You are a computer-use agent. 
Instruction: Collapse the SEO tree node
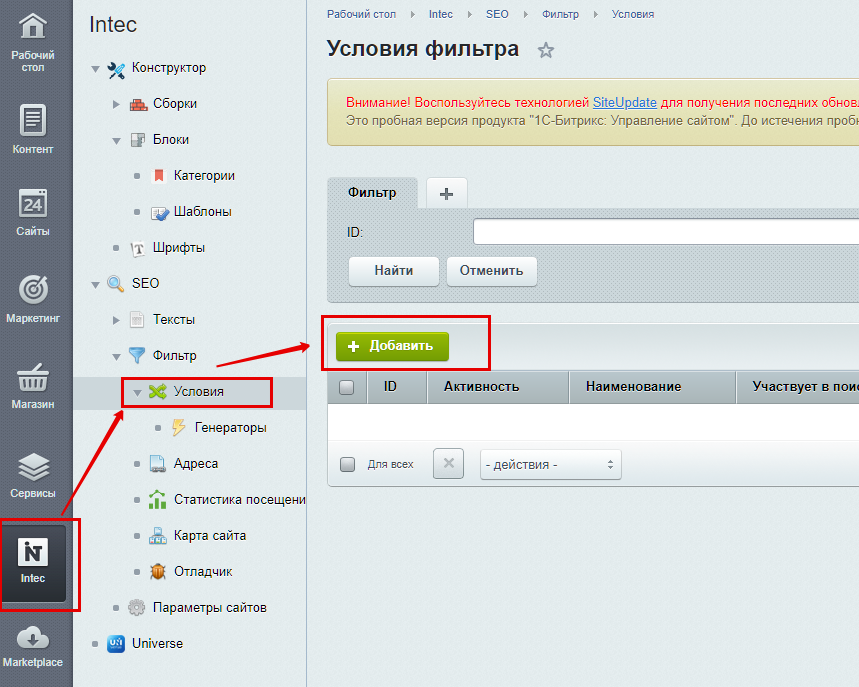(x=95, y=285)
